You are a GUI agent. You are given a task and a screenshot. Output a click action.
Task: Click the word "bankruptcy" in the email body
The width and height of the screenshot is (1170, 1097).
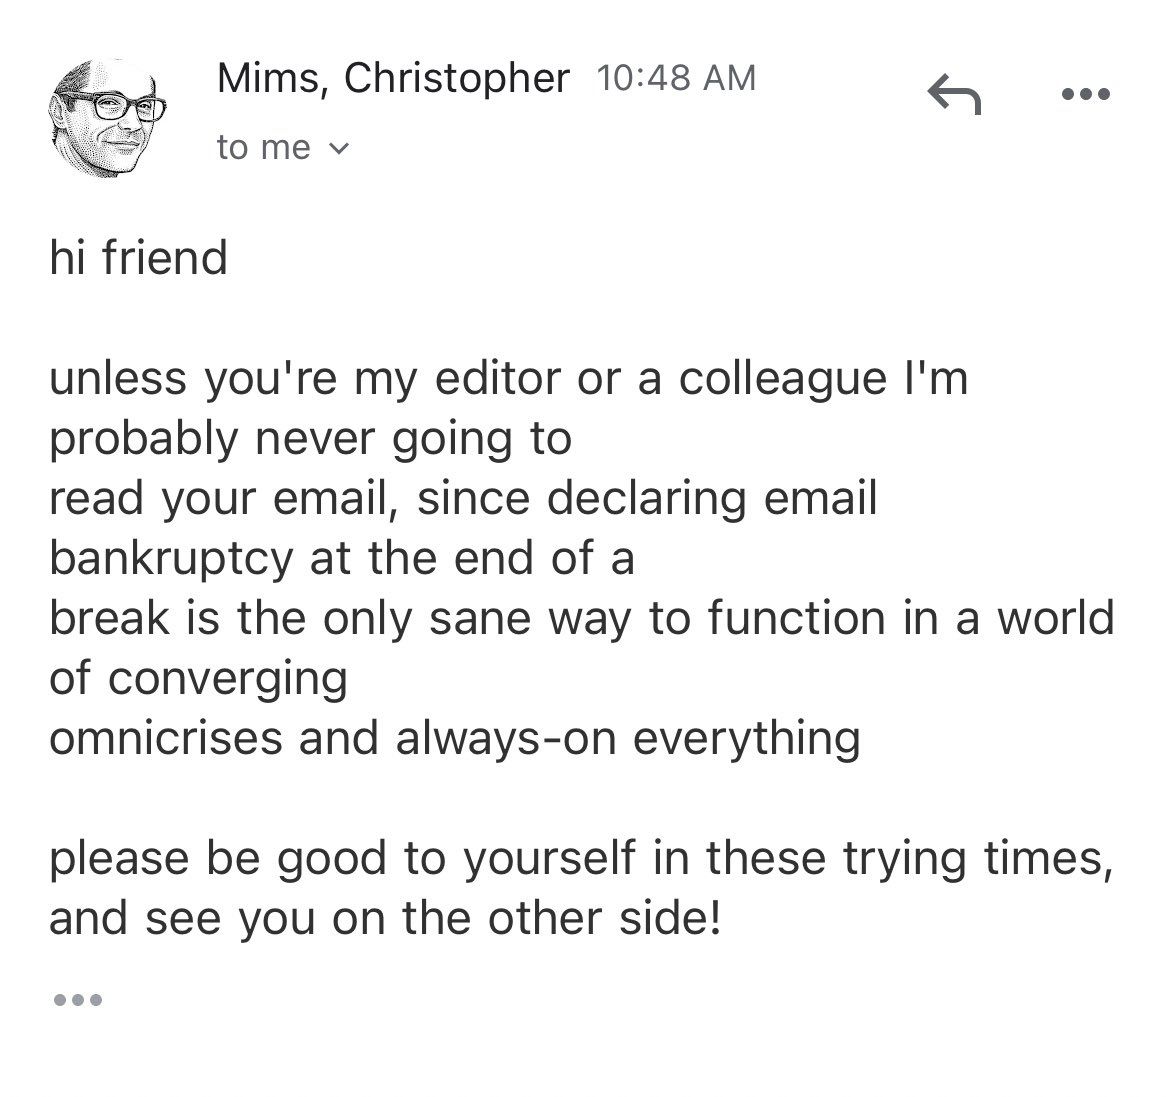[x=171, y=560]
